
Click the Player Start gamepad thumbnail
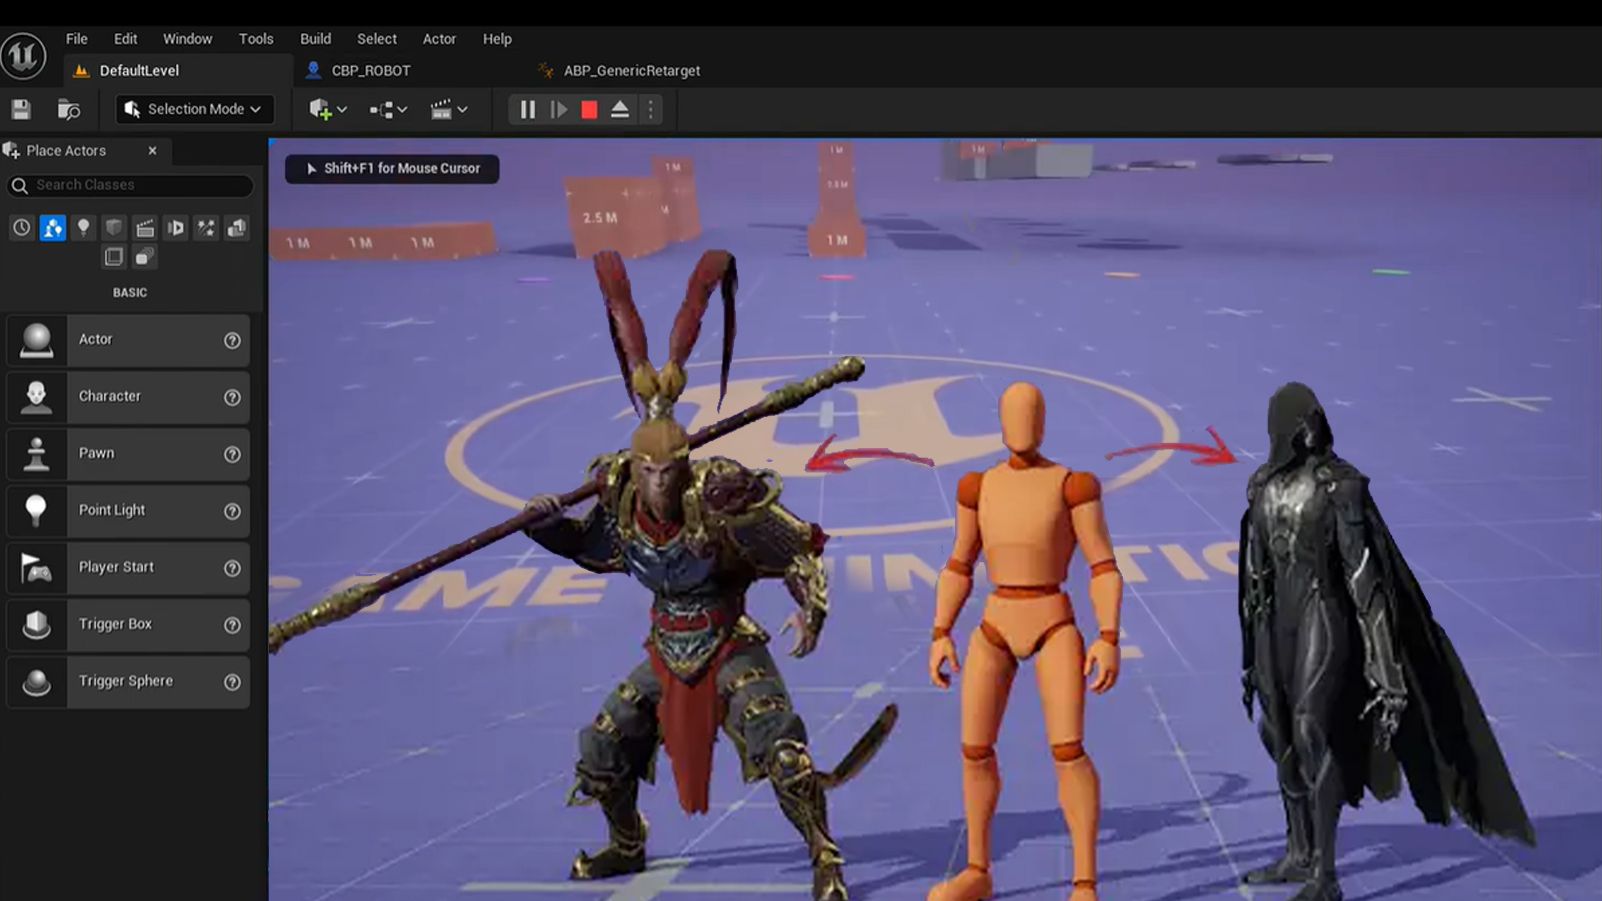point(37,568)
